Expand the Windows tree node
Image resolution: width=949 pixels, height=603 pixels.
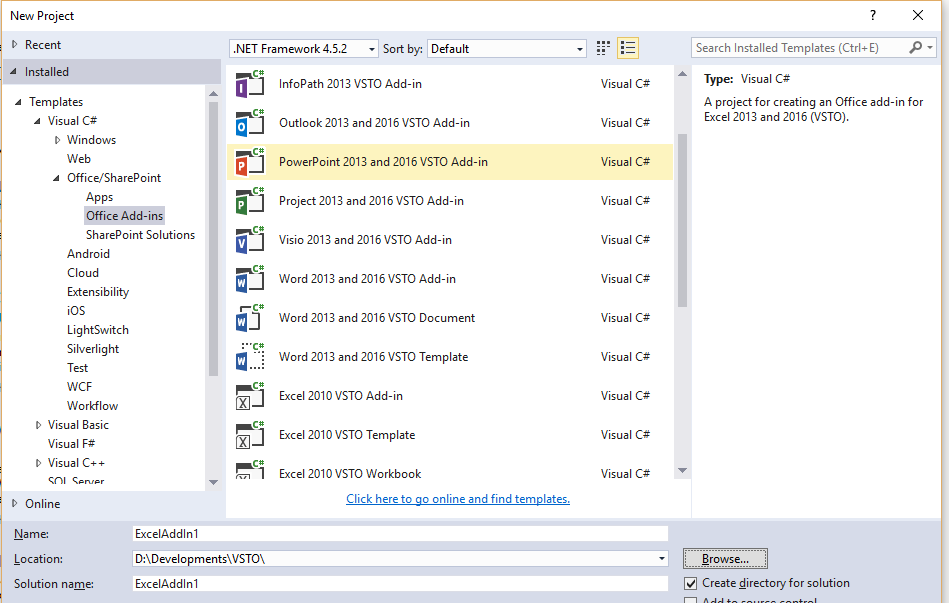[x=57, y=140]
